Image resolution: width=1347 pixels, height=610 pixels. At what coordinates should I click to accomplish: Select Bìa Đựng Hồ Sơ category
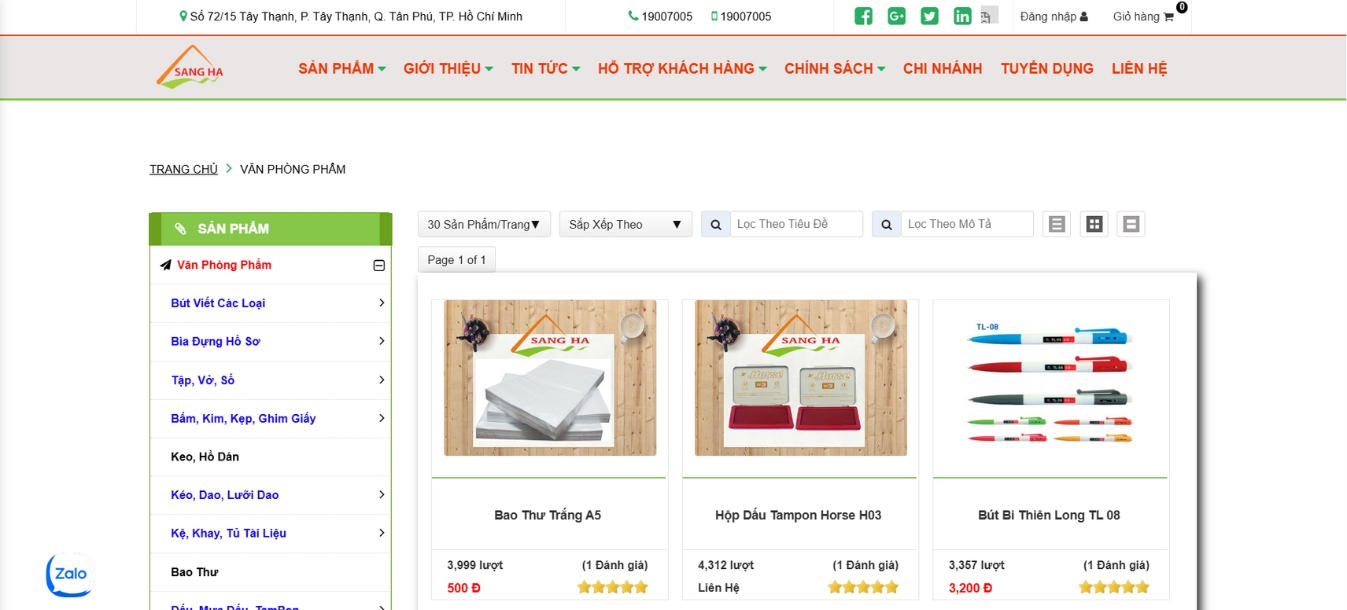click(x=215, y=341)
